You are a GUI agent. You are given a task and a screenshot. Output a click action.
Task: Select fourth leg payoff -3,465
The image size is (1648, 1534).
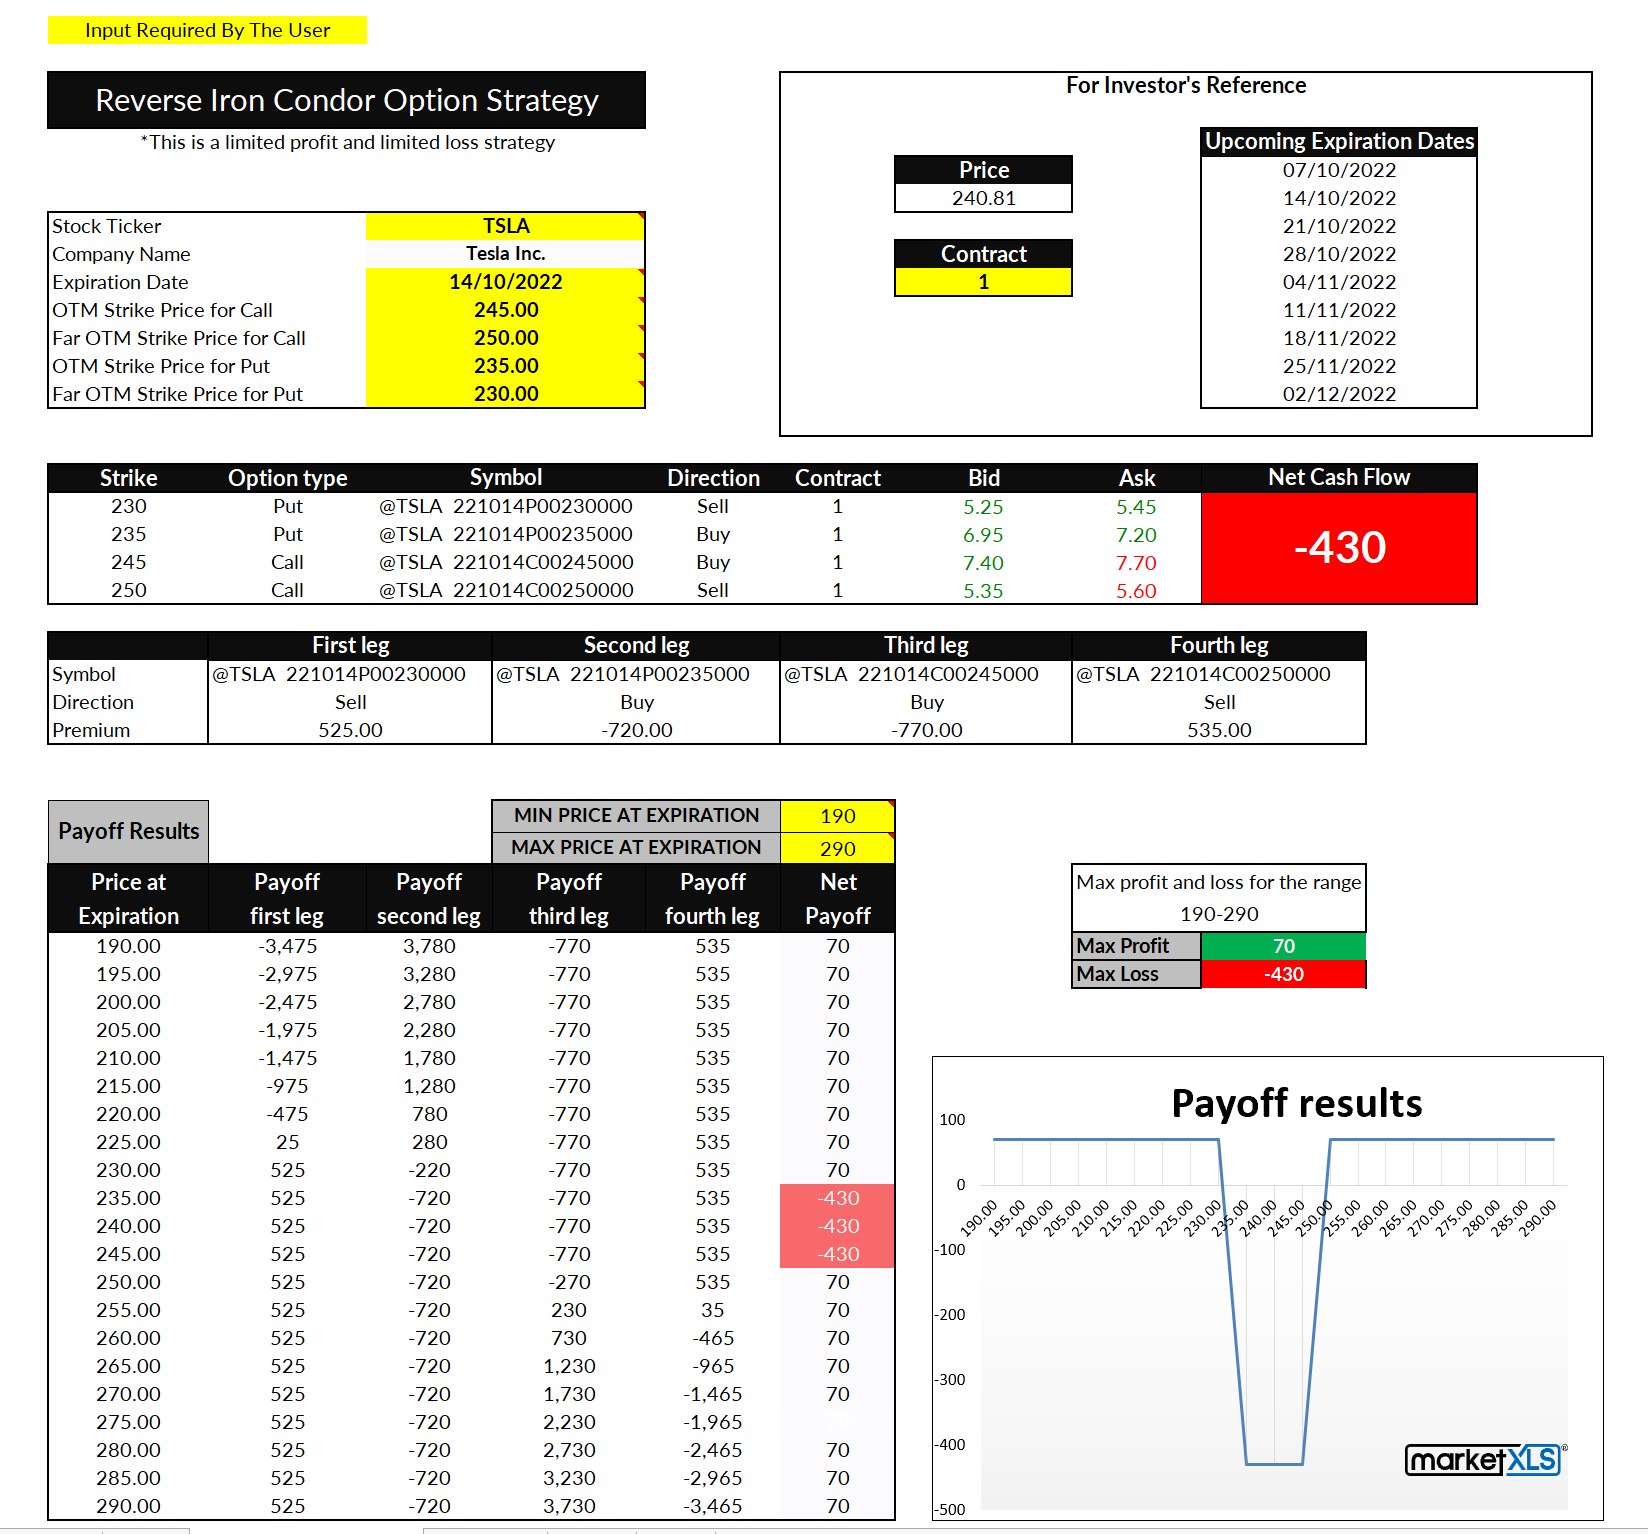[x=712, y=1506]
